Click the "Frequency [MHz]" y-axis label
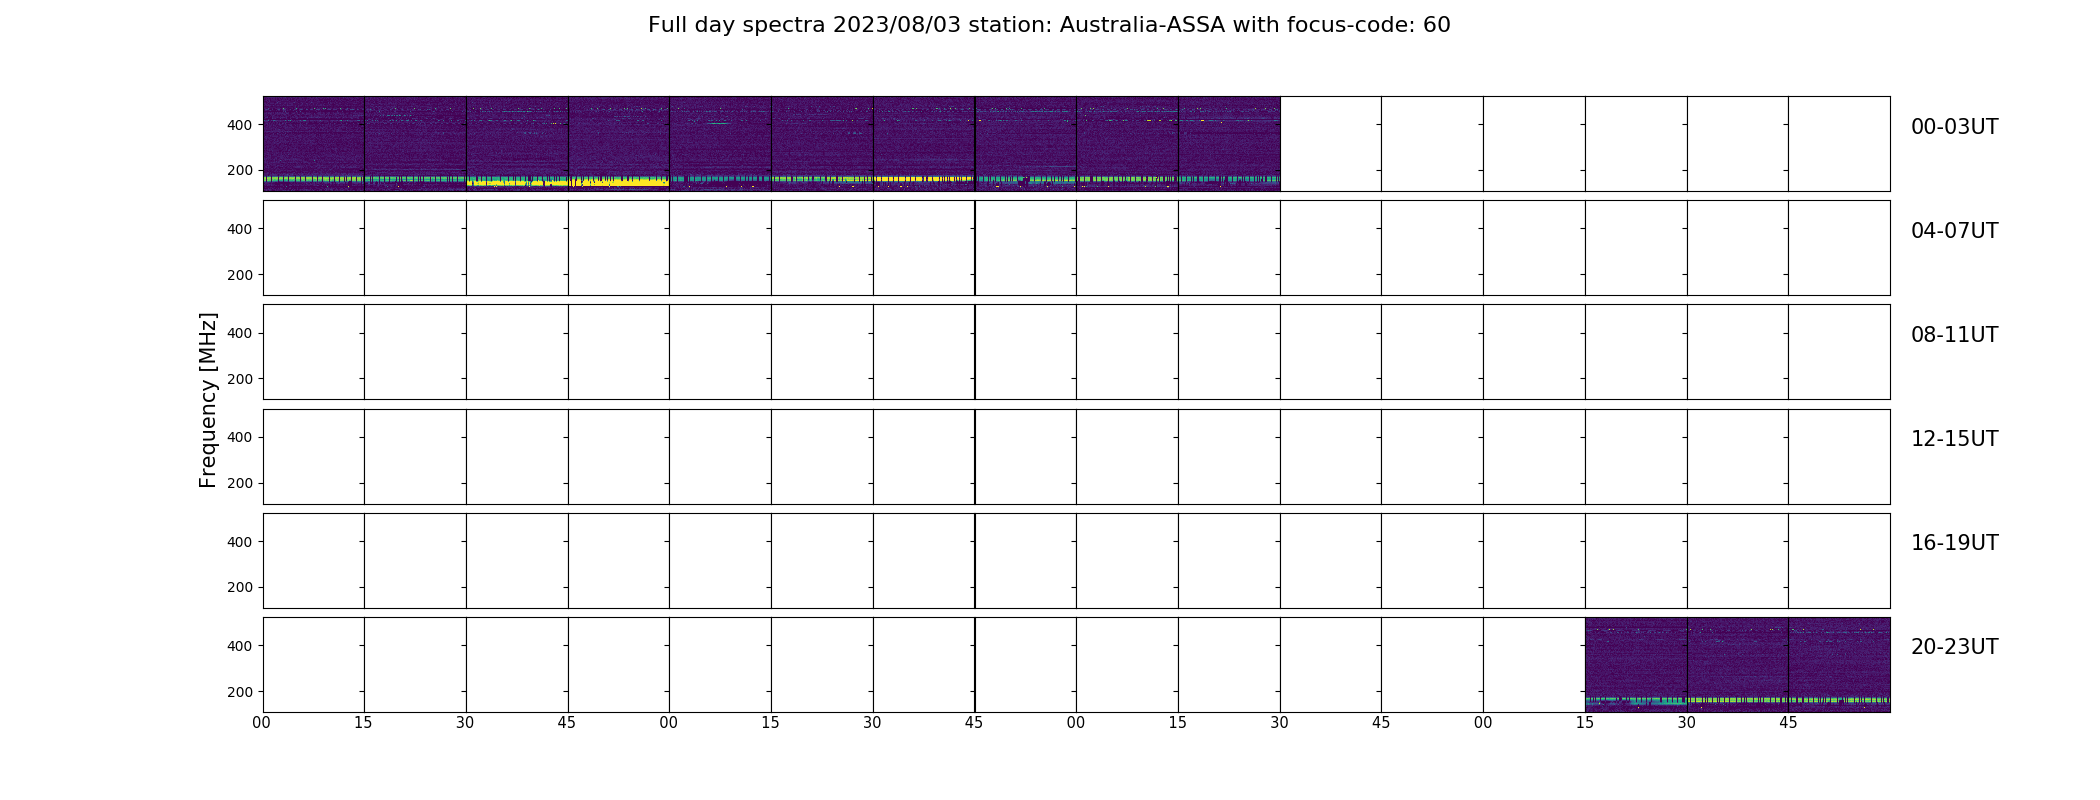 point(208,400)
